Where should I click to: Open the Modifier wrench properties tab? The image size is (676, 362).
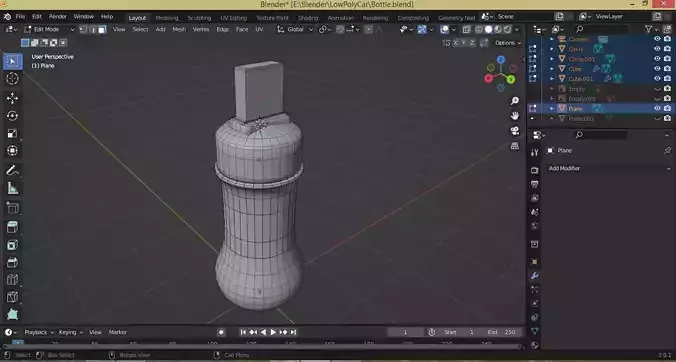point(535,276)
